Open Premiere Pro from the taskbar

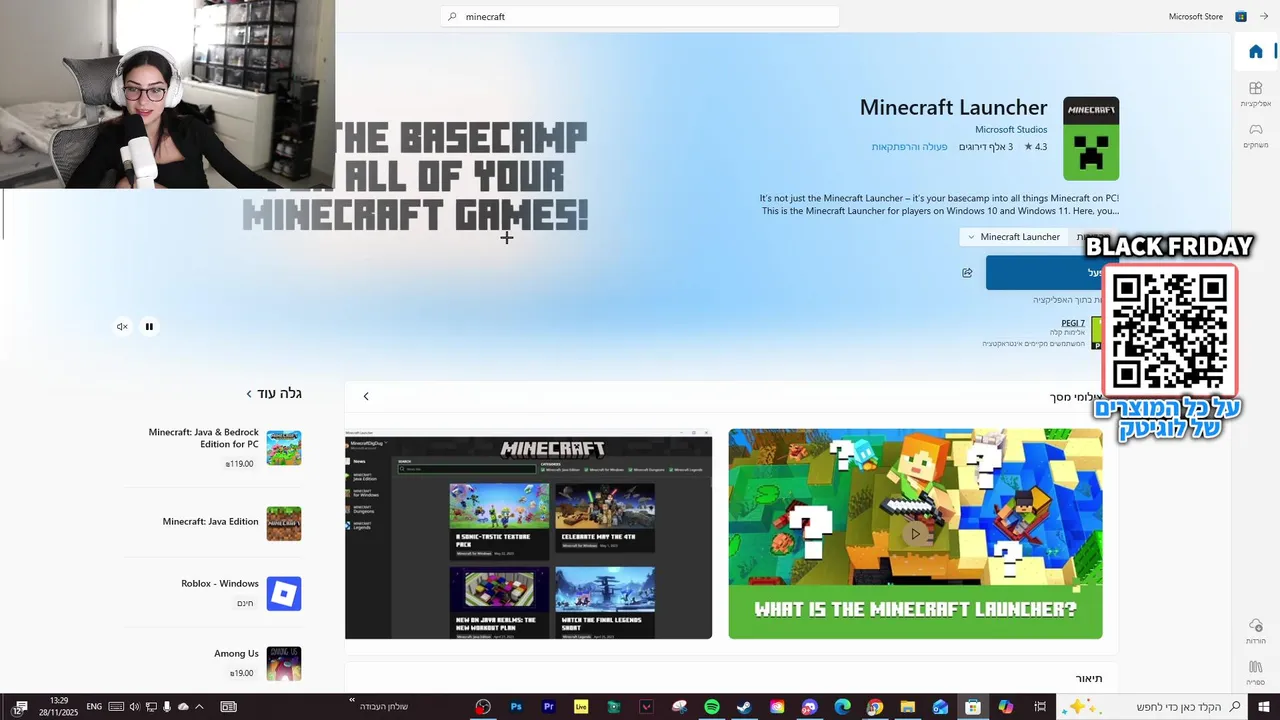[549, 707]
